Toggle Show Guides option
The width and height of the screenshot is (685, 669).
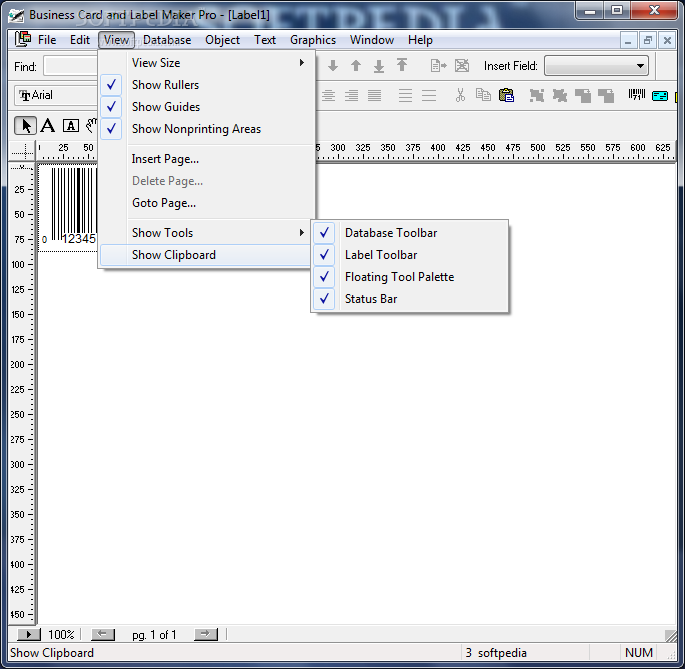click(x=206, y=107)
